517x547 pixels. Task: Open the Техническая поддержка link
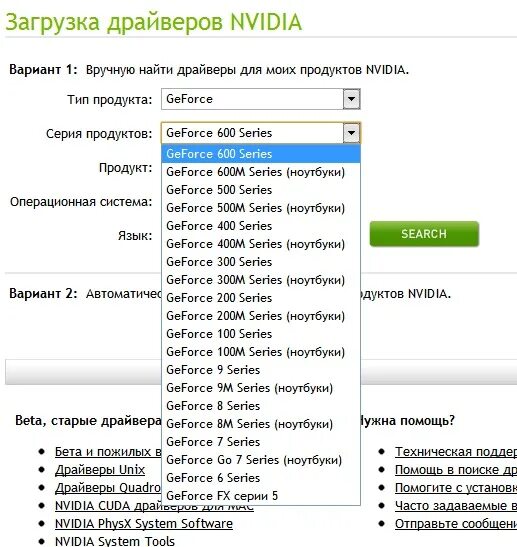click(456, 452)
